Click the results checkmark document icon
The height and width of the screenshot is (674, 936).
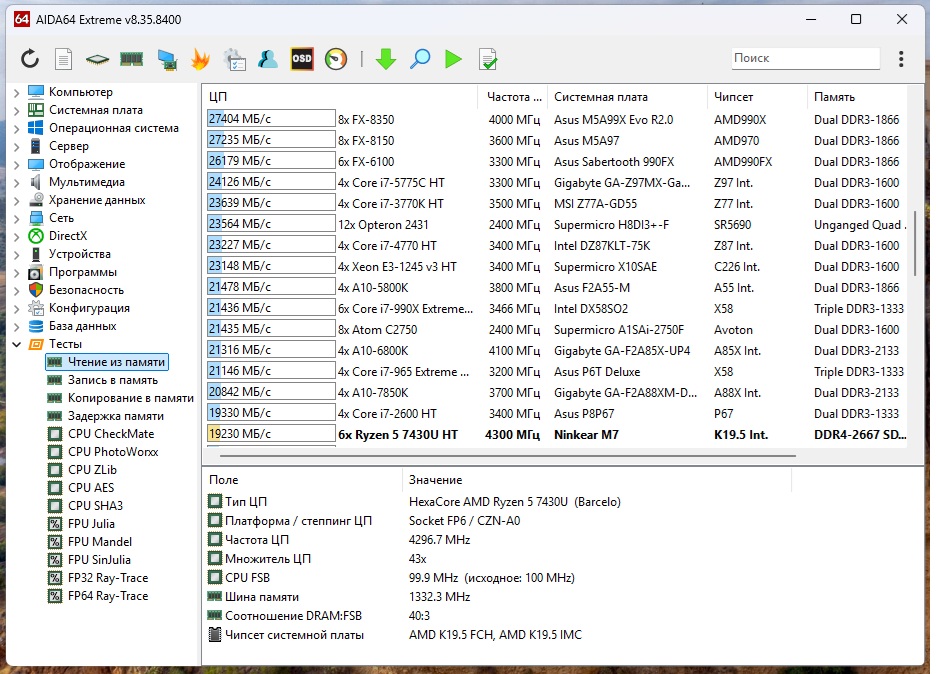point(488,59)
